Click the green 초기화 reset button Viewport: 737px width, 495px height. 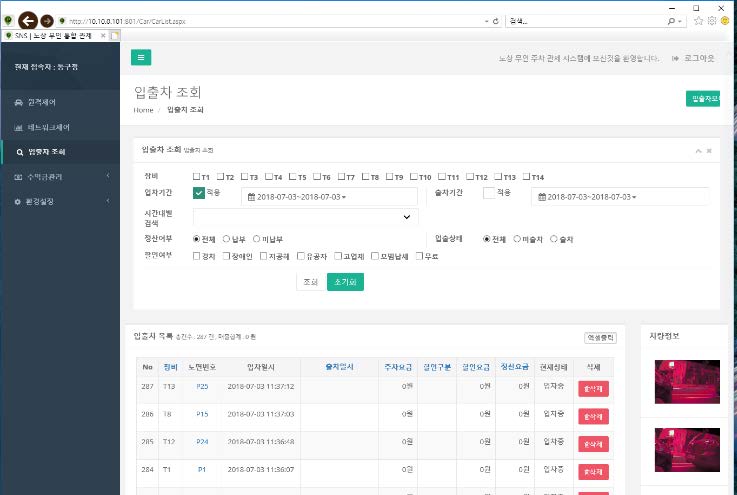tap(345, 282)
